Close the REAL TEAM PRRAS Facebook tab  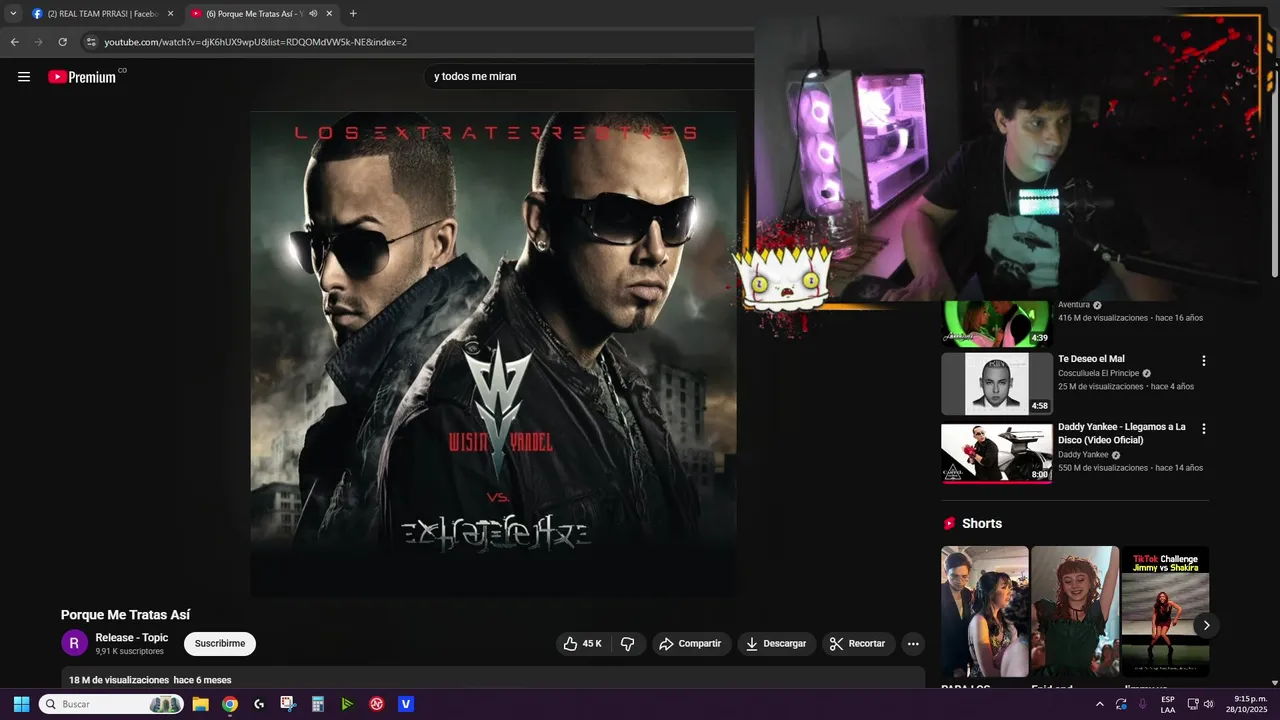(170, 14)
